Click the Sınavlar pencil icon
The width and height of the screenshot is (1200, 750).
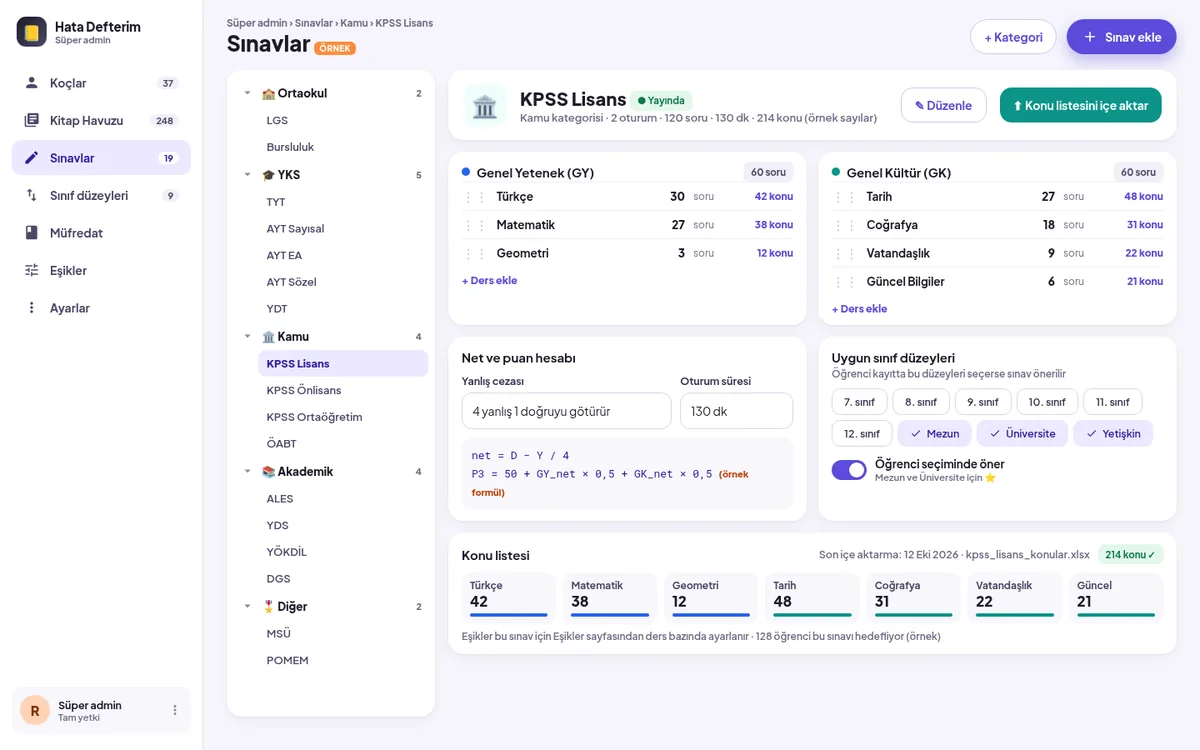point(32,158)
